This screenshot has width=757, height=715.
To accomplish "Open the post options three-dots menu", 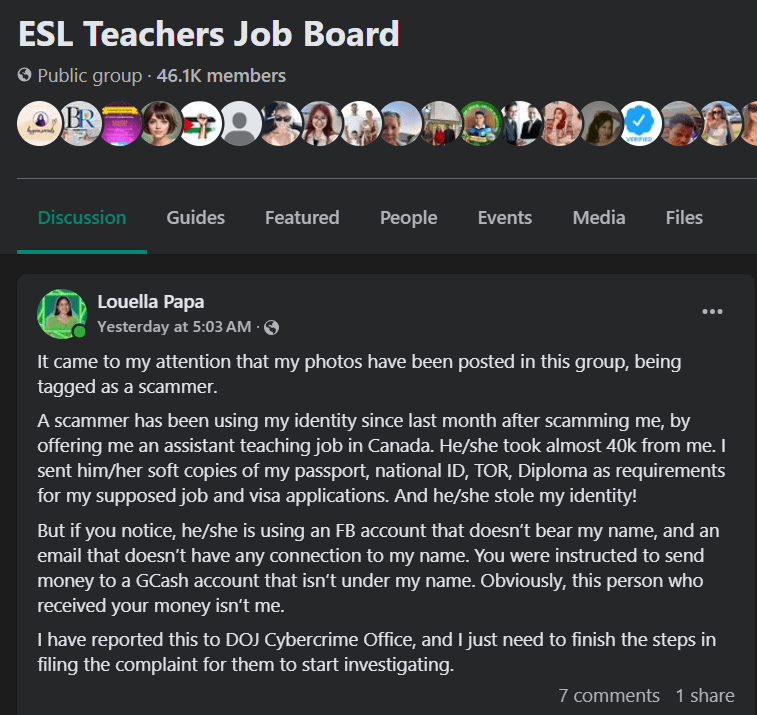I will (712, 312).
